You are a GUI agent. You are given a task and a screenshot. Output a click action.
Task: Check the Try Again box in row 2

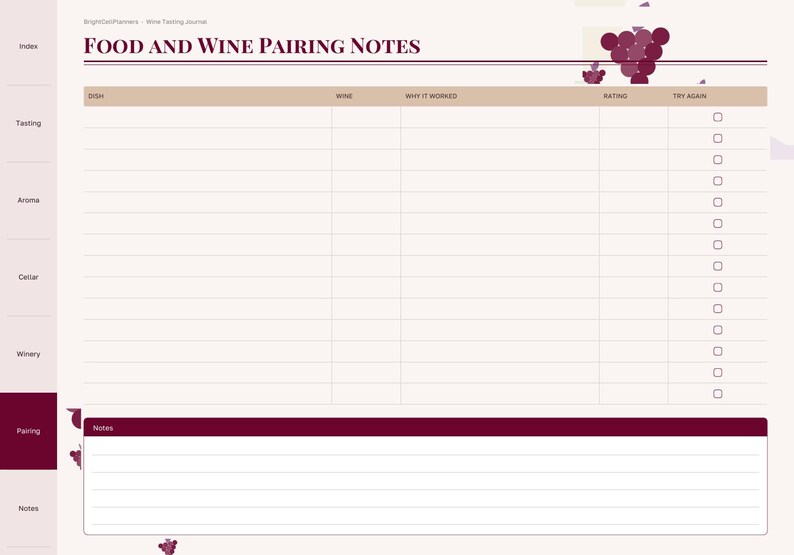click(718, 138)
